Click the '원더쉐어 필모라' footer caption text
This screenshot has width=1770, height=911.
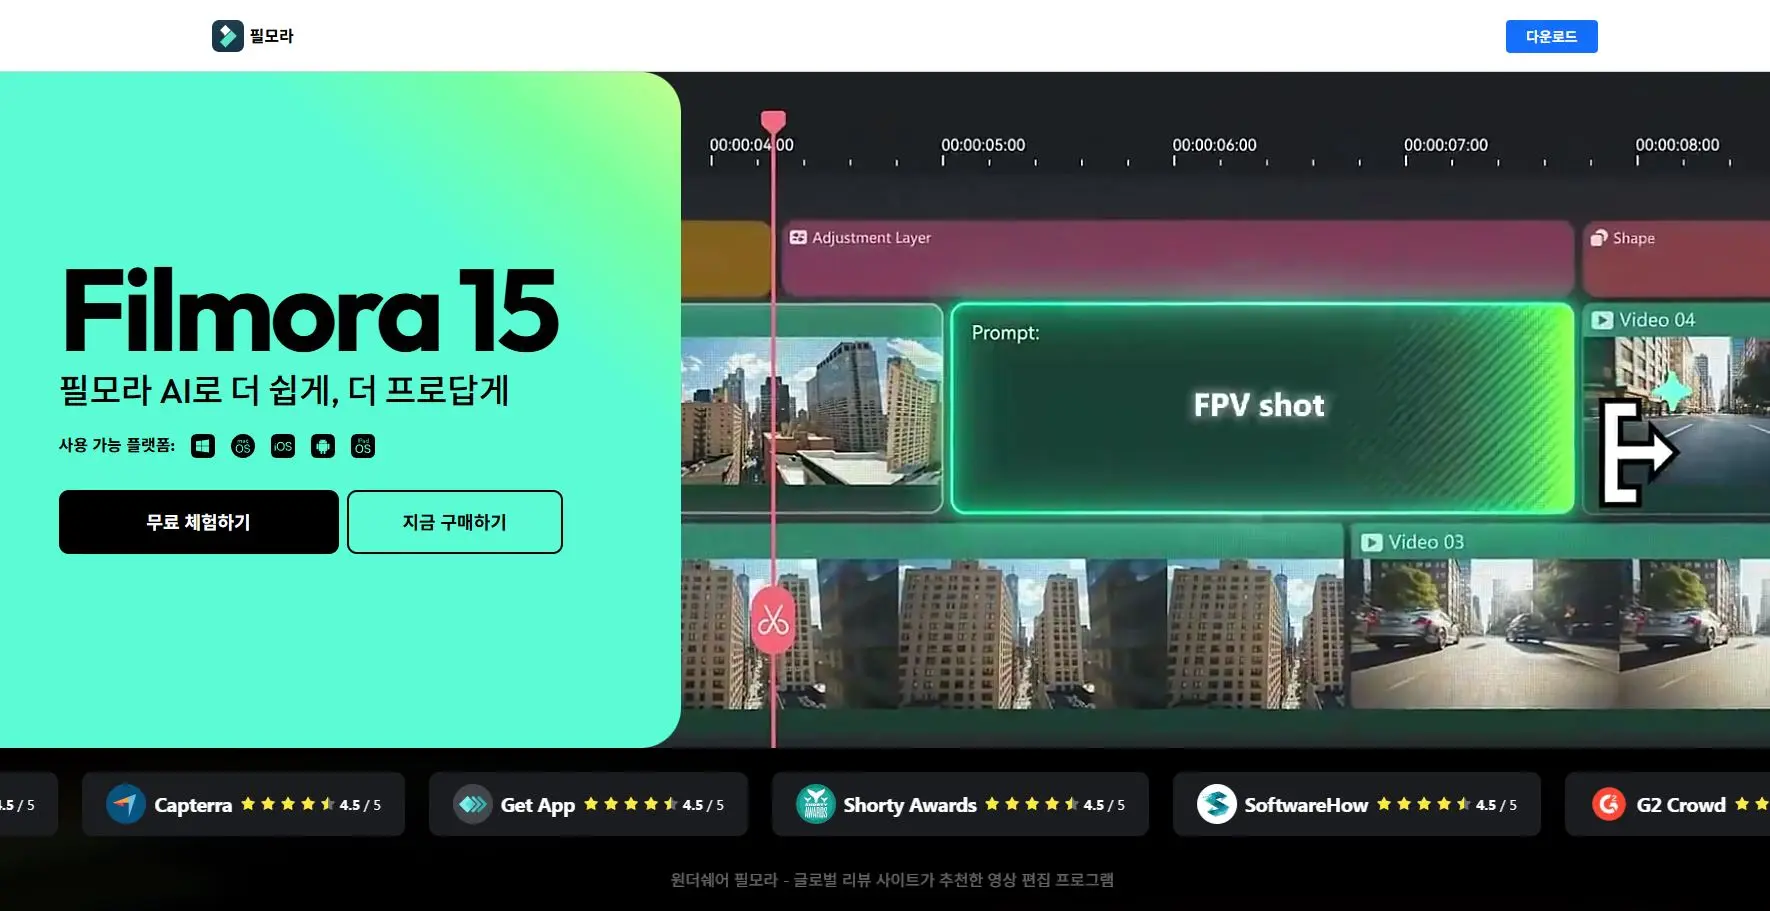coord(724,880)
